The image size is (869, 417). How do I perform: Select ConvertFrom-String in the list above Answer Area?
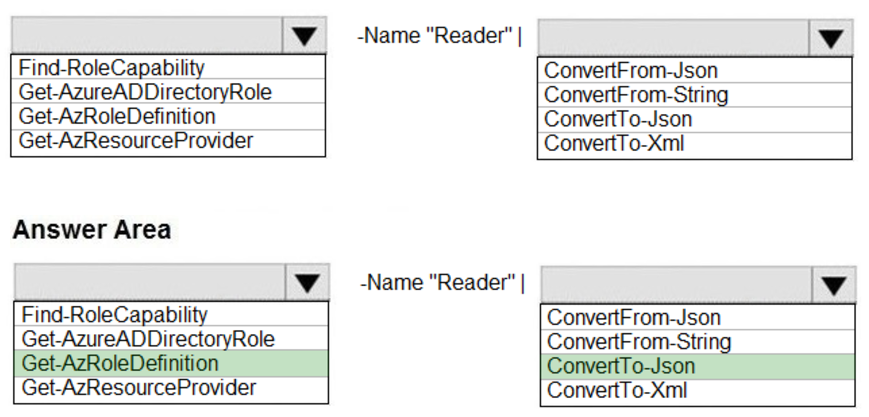tap(636, 95)
